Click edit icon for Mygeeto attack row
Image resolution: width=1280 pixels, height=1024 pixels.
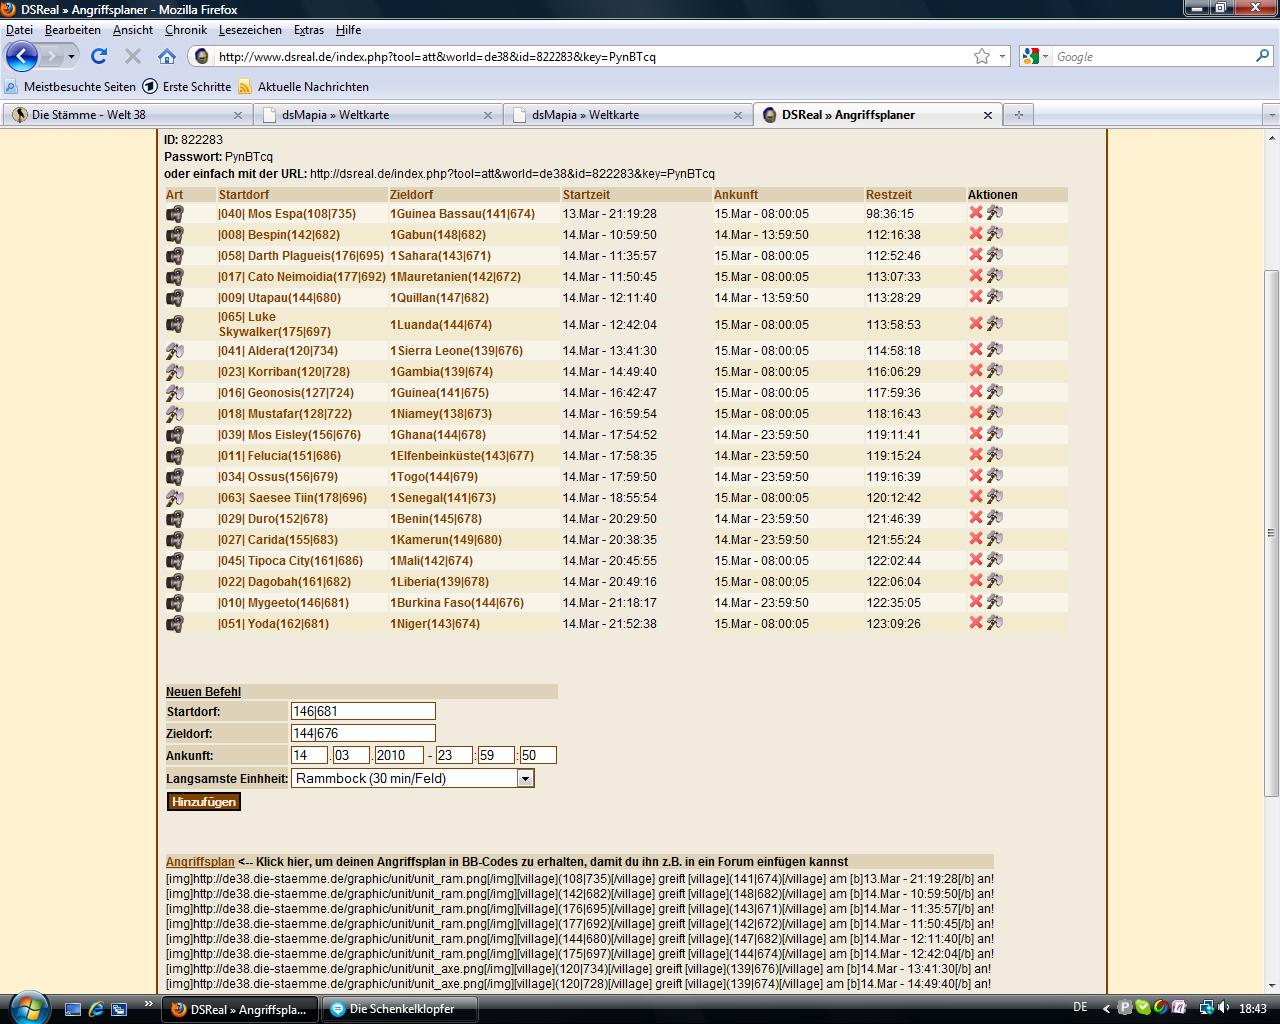click(994, 602)
